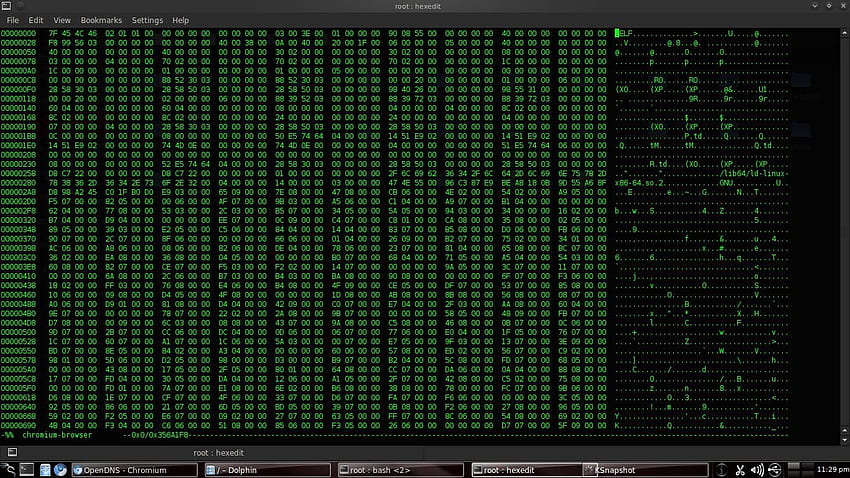The image size is (850, 478).
Task: Switch to the Dolphin taskbar window
Action: [x=267, y=470]
